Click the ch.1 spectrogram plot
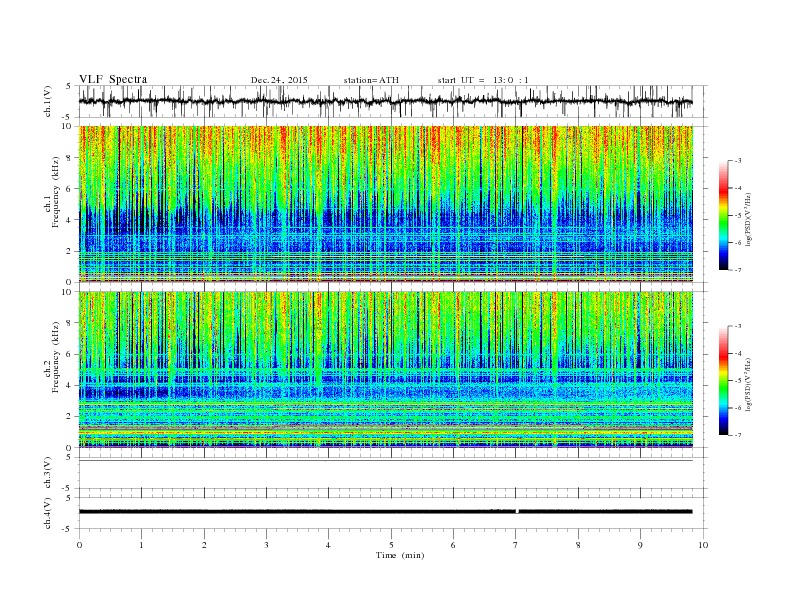792x612 pixels. [x=386, y=204]
